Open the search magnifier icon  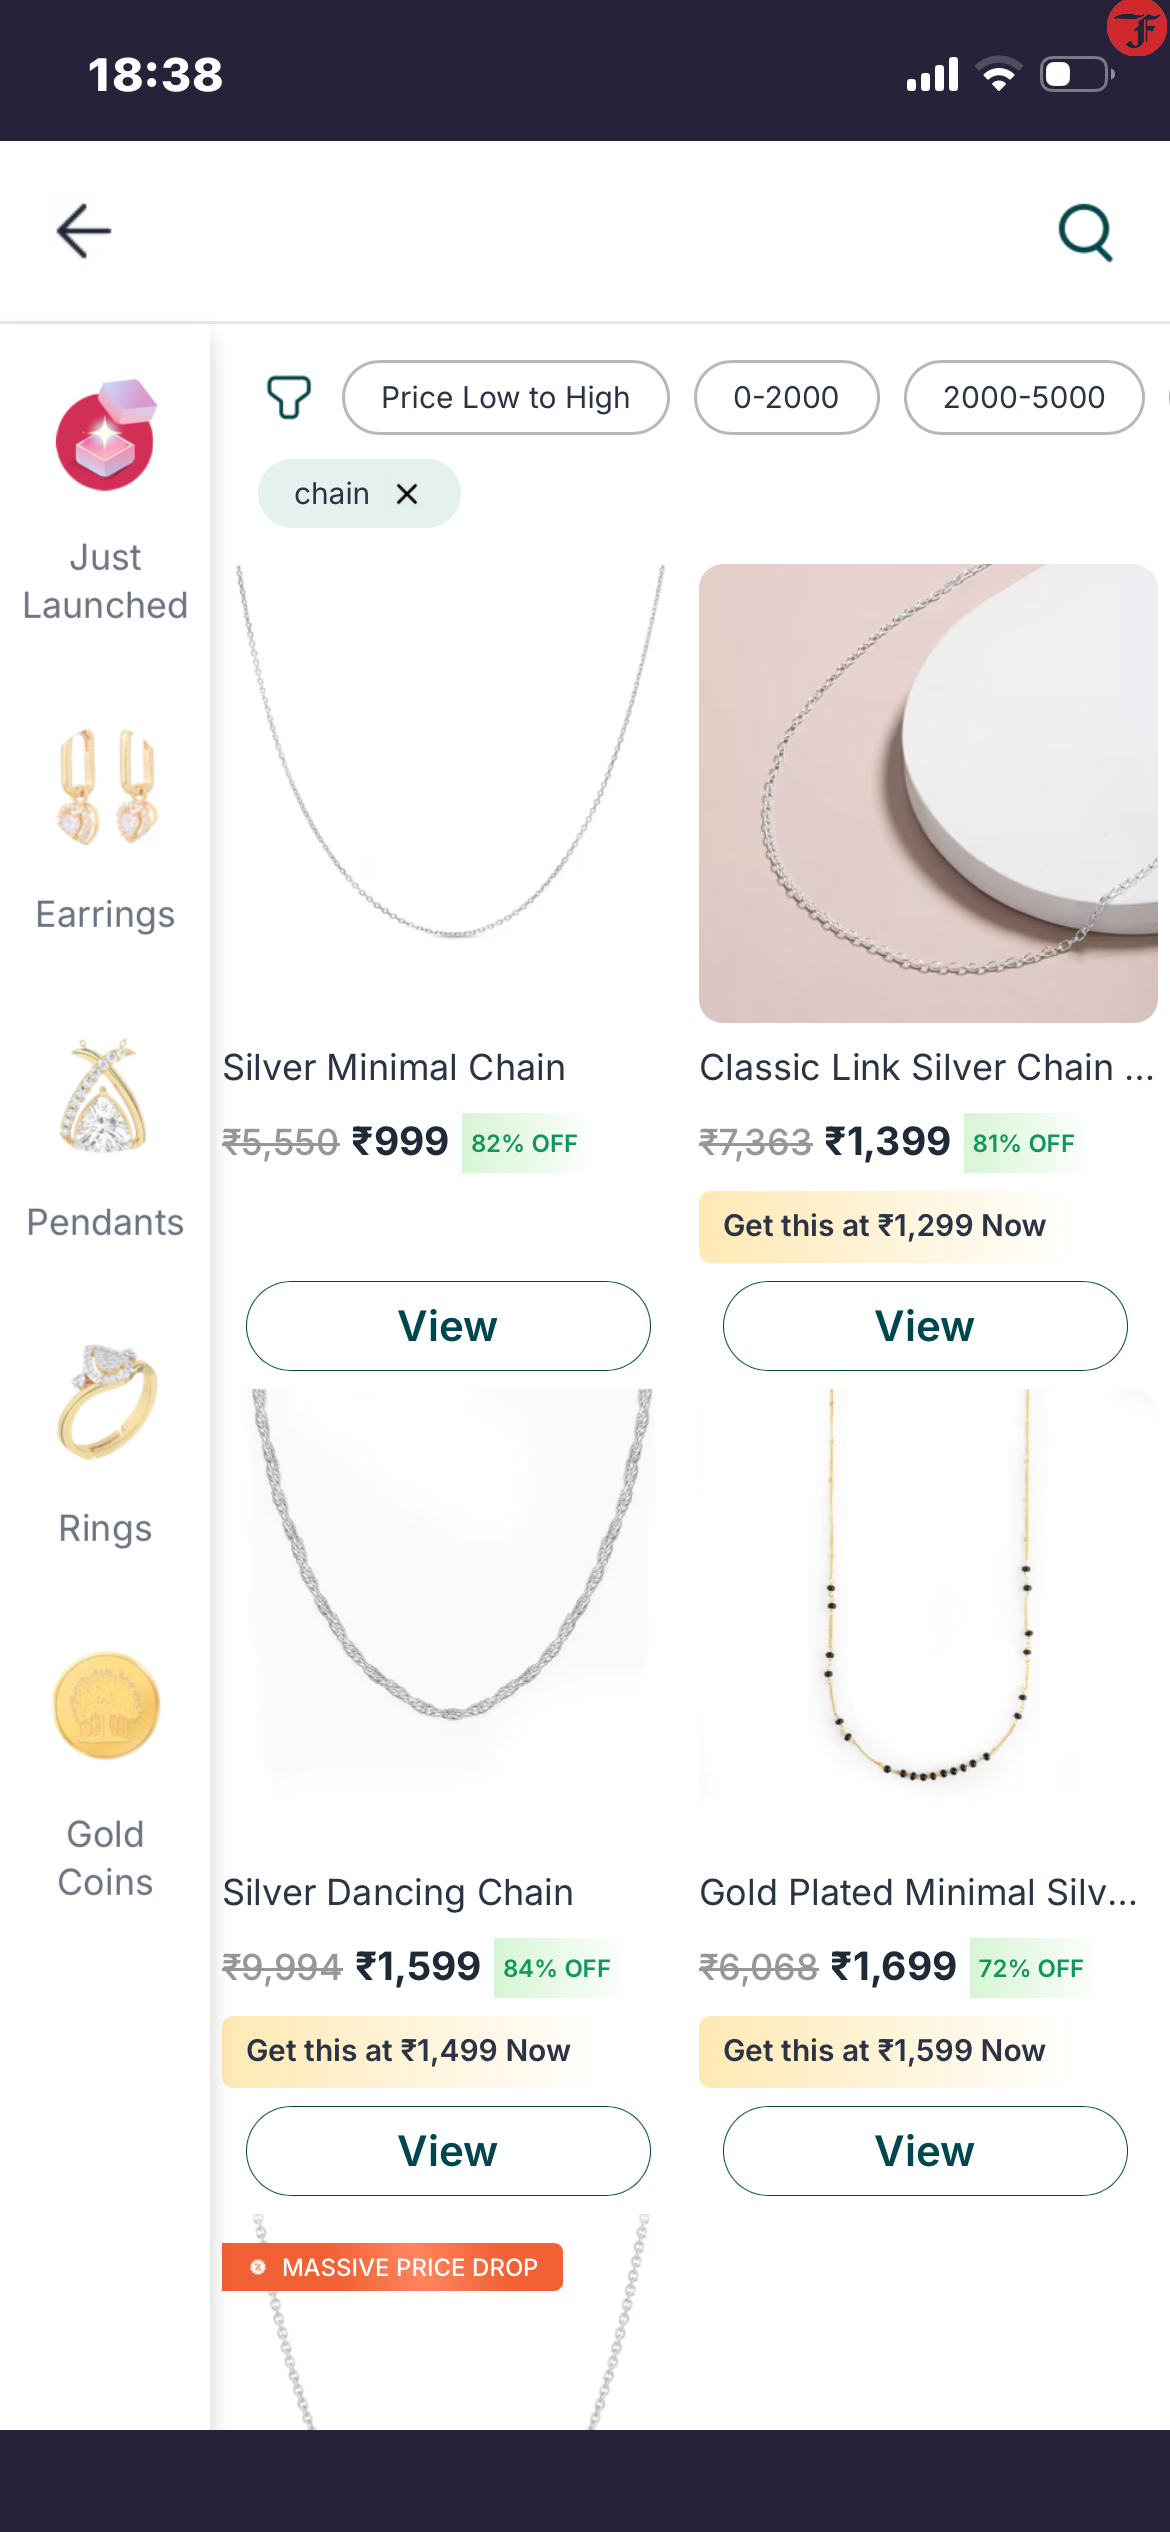tap(1085, 233)
